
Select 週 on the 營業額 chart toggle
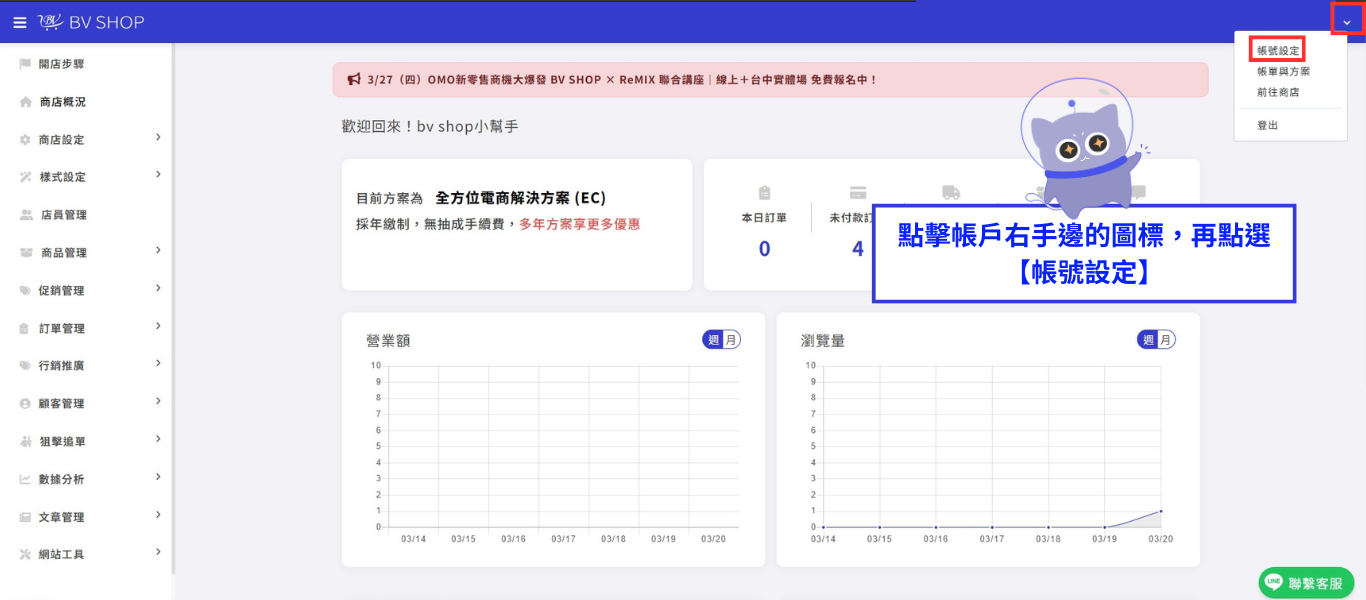pos(713,340)
